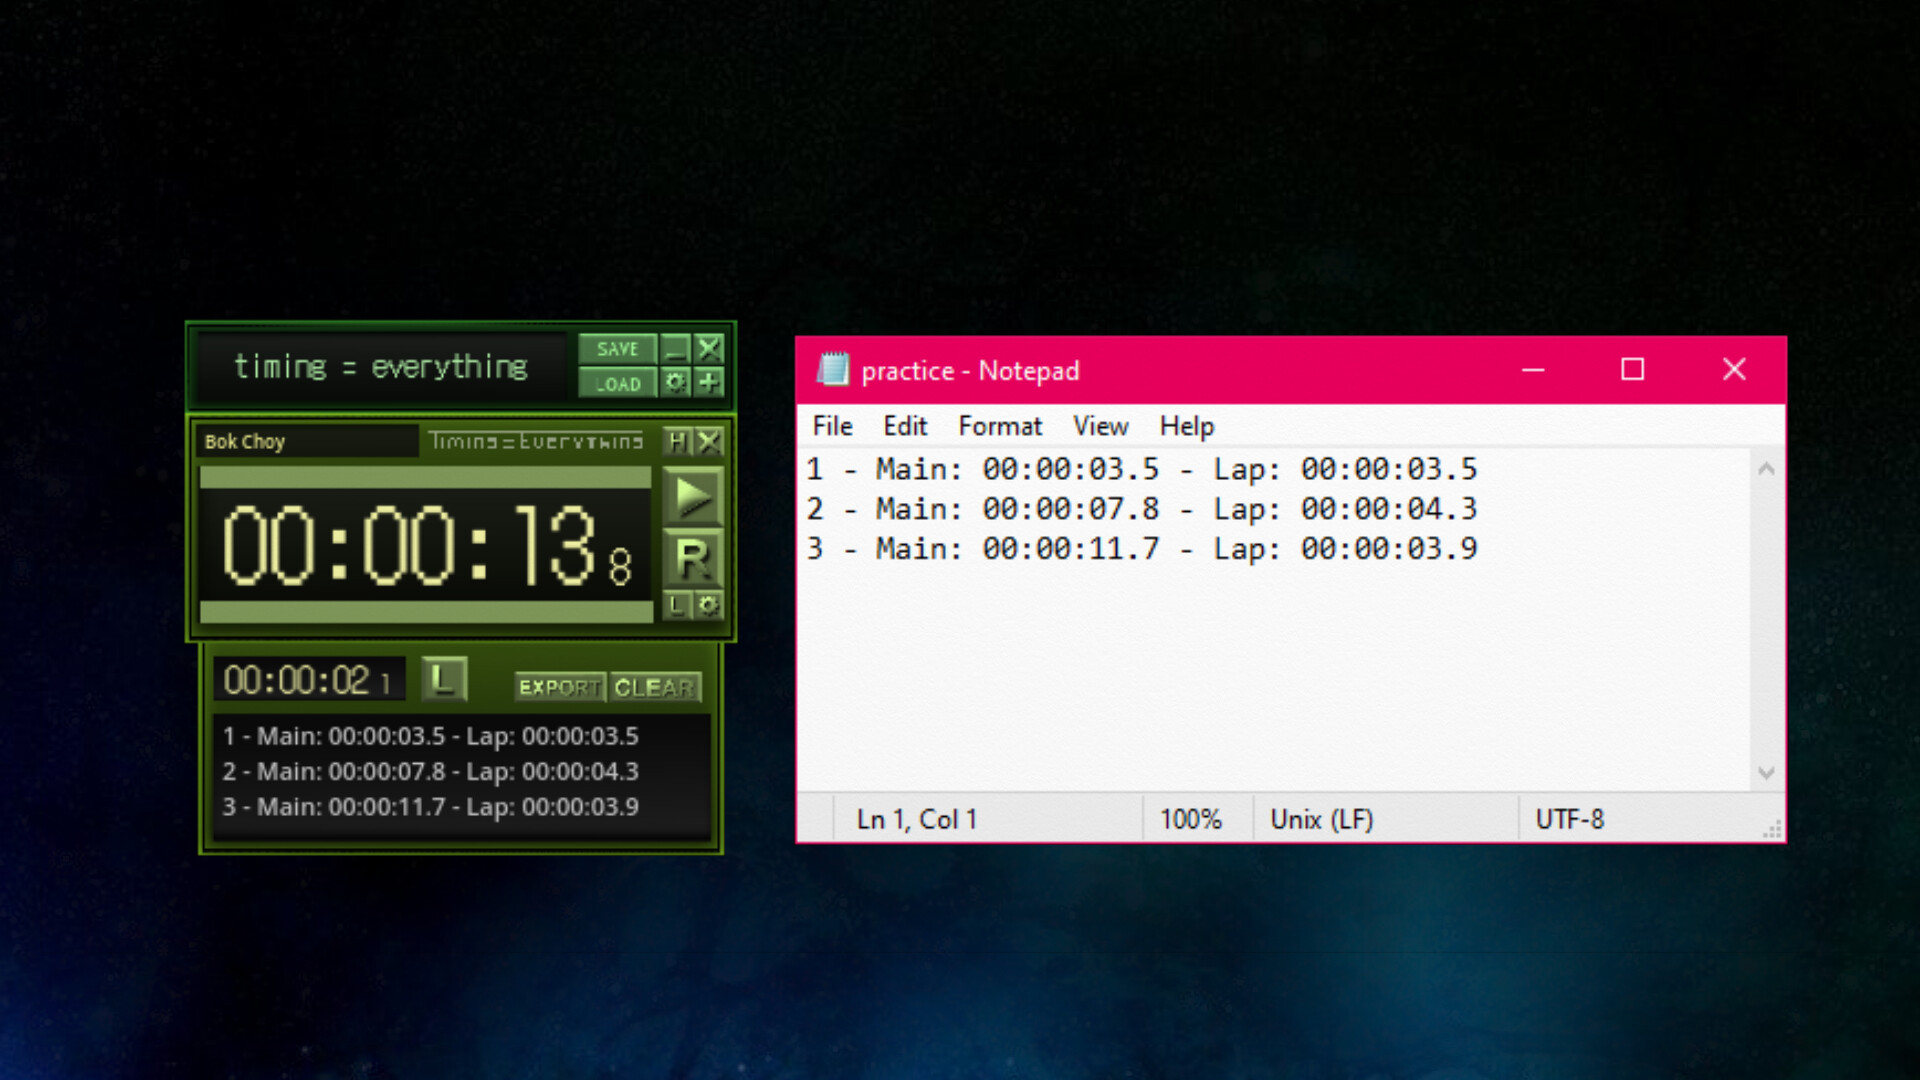Viewport: 1920px width, 1080px height.
Task: Record a lap with large L button
Action: pyautogui.click(x=444, y=679)
